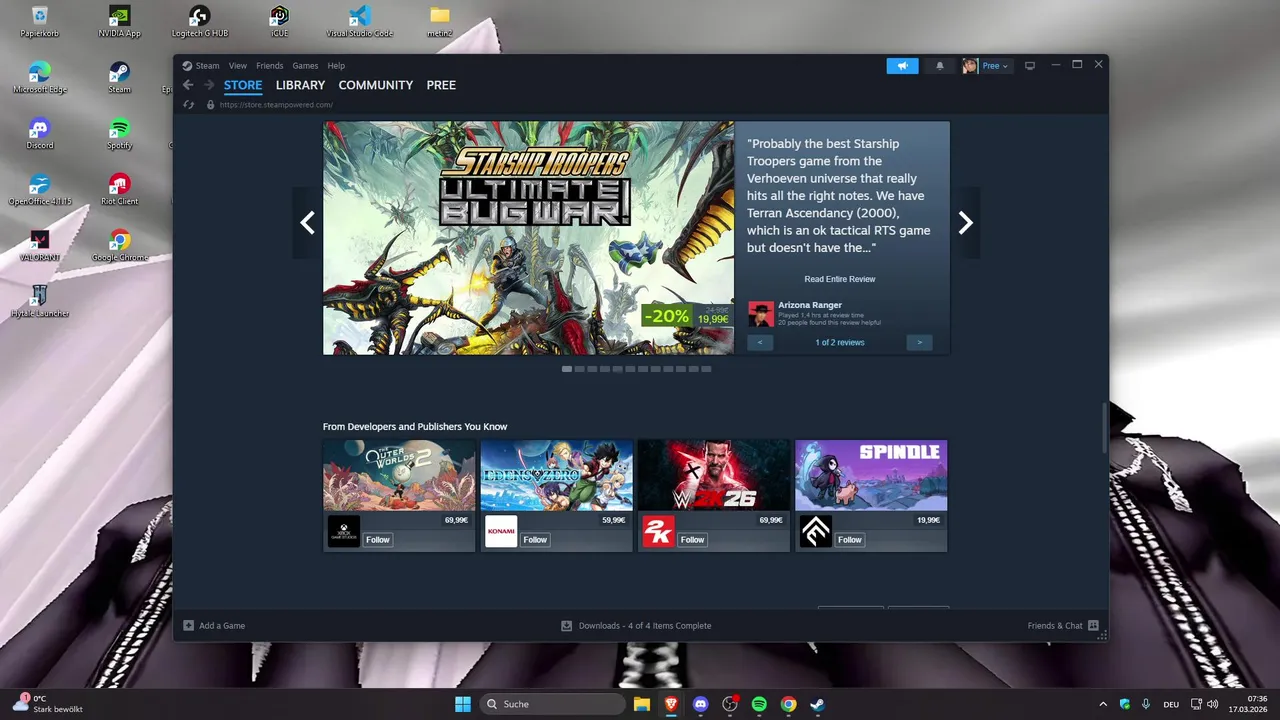Click Read Entire Review link
This screenshot has width=1280, height=720.
click(x=840, y=279)
